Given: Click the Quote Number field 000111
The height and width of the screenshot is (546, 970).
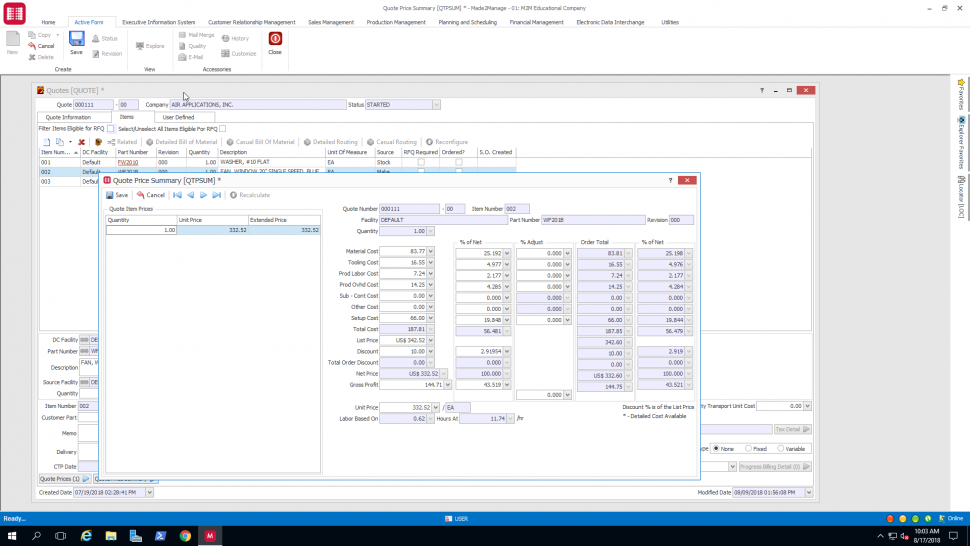Looking at the screenshot, I should pyautogui.click(x=409, y=209).
